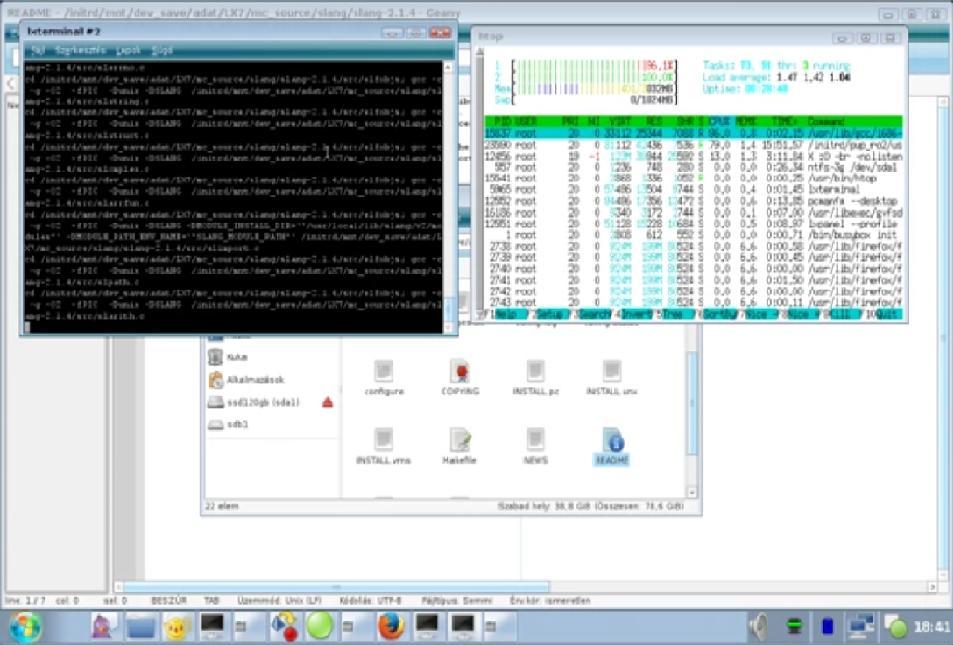Open the network tray icon

pyautogui.click(x=860, y=627)
